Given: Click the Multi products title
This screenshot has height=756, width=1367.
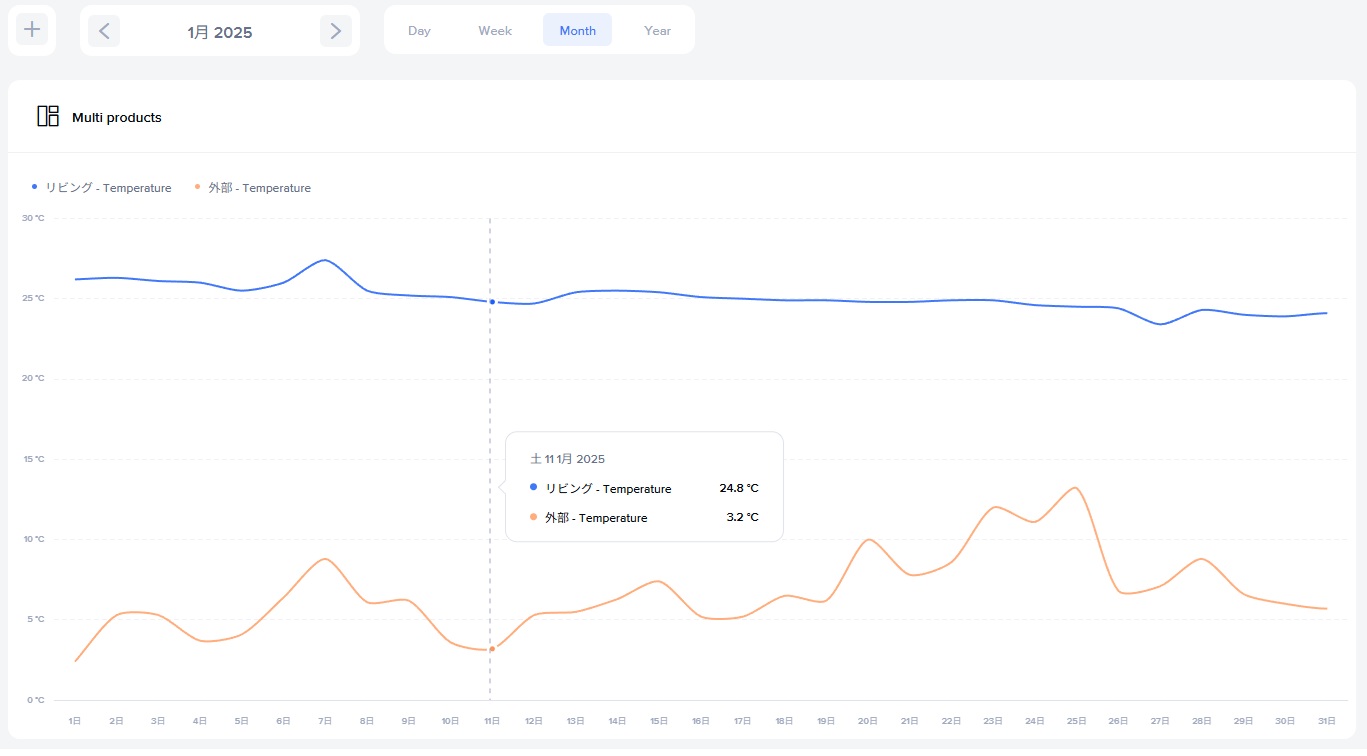Looking at the screenshot, I should pyautogui.click(x=116, y=118).
